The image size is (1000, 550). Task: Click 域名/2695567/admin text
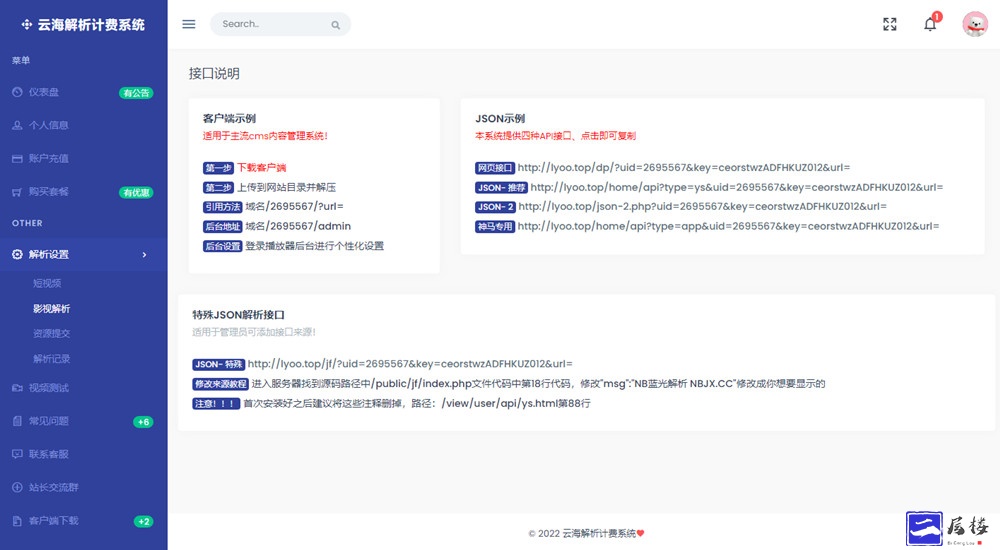point(298,226)
